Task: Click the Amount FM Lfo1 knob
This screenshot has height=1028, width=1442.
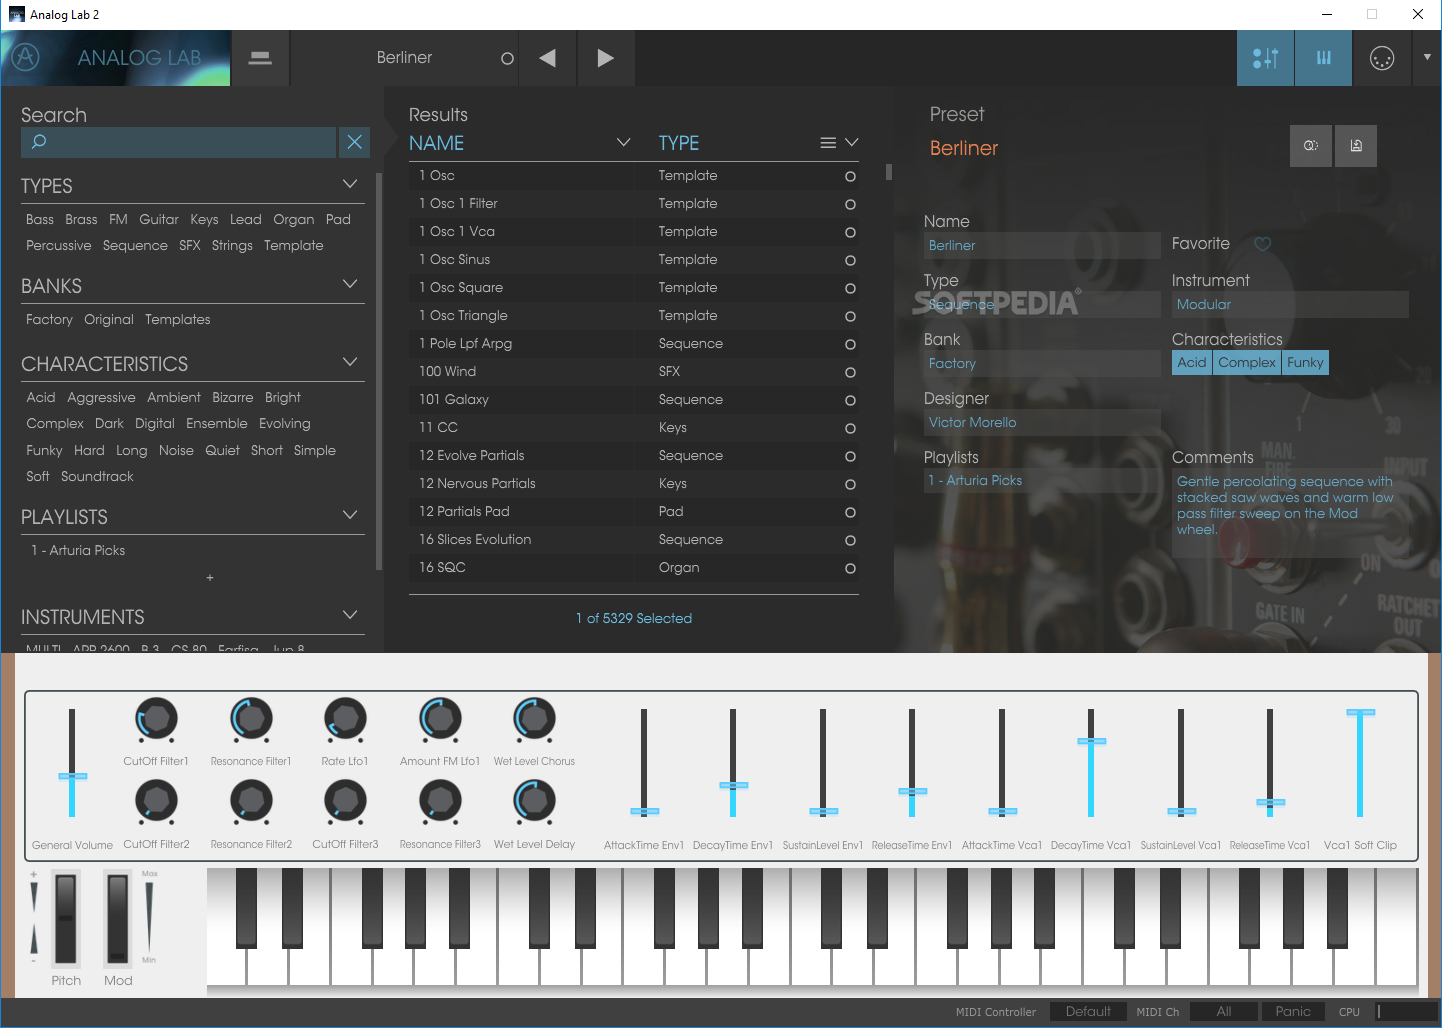Action: tap(440, 718)
